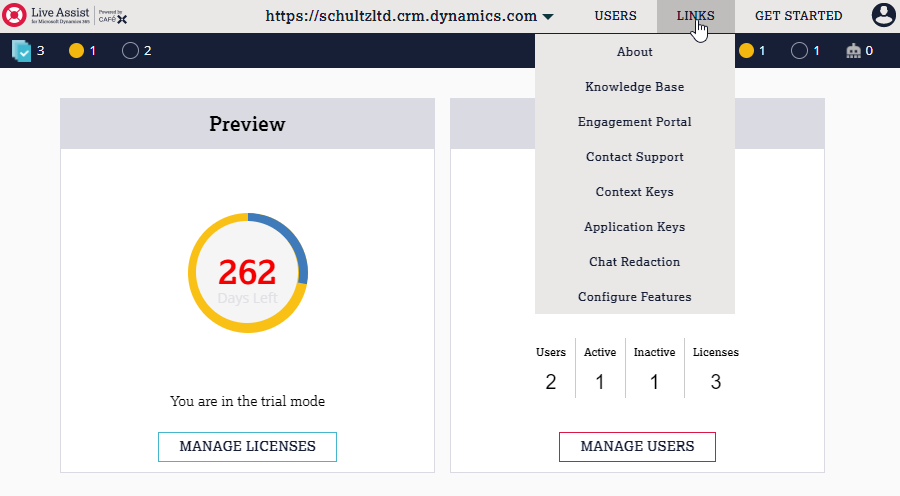Image resolution: width=900 pixels, height=496 pixels.
Task: Click the right empty status circle
Action: coord(799,51)
